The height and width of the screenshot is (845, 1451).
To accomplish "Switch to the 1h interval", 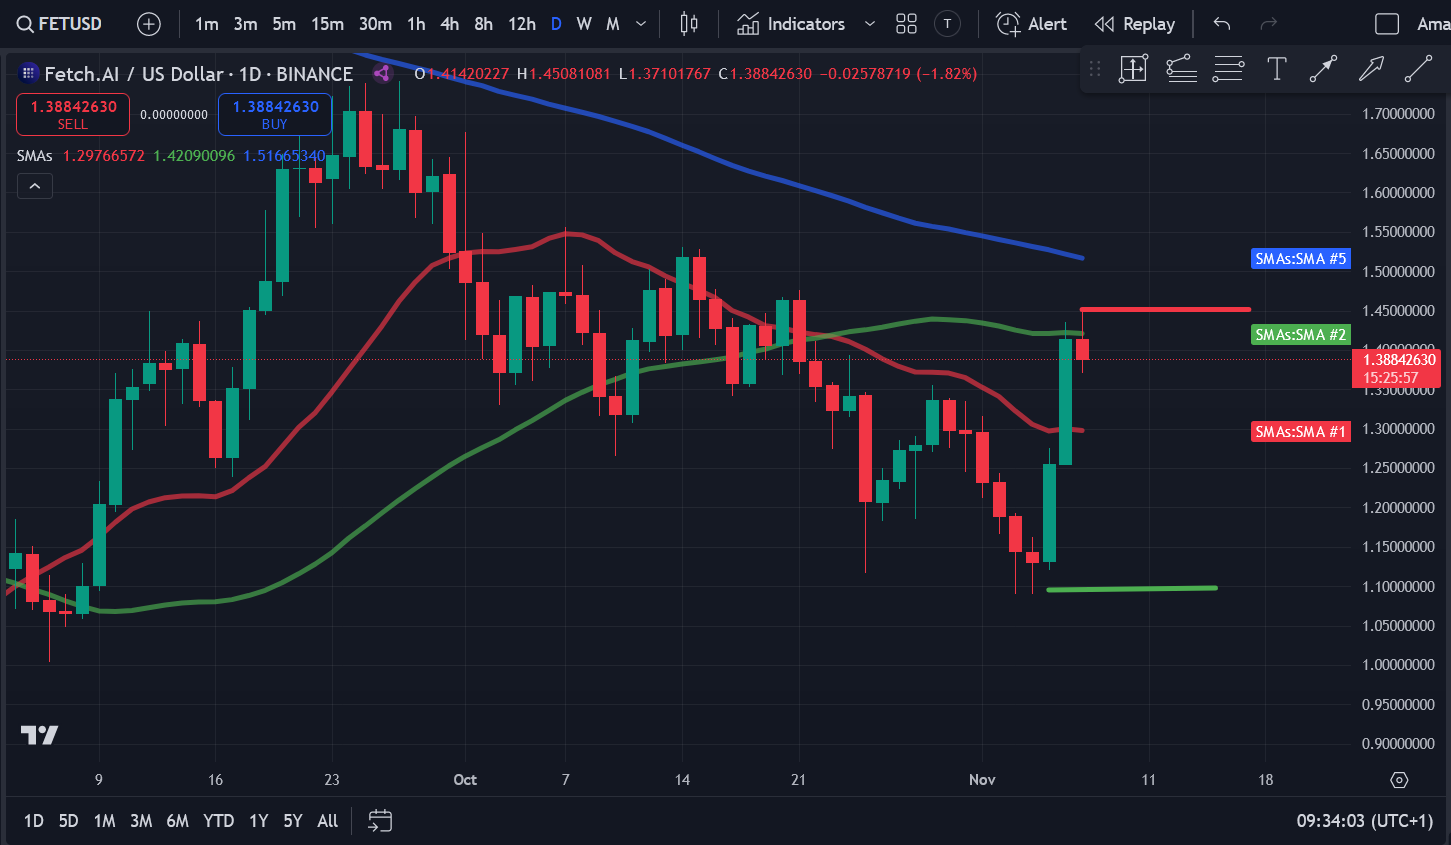I will 416,24.
